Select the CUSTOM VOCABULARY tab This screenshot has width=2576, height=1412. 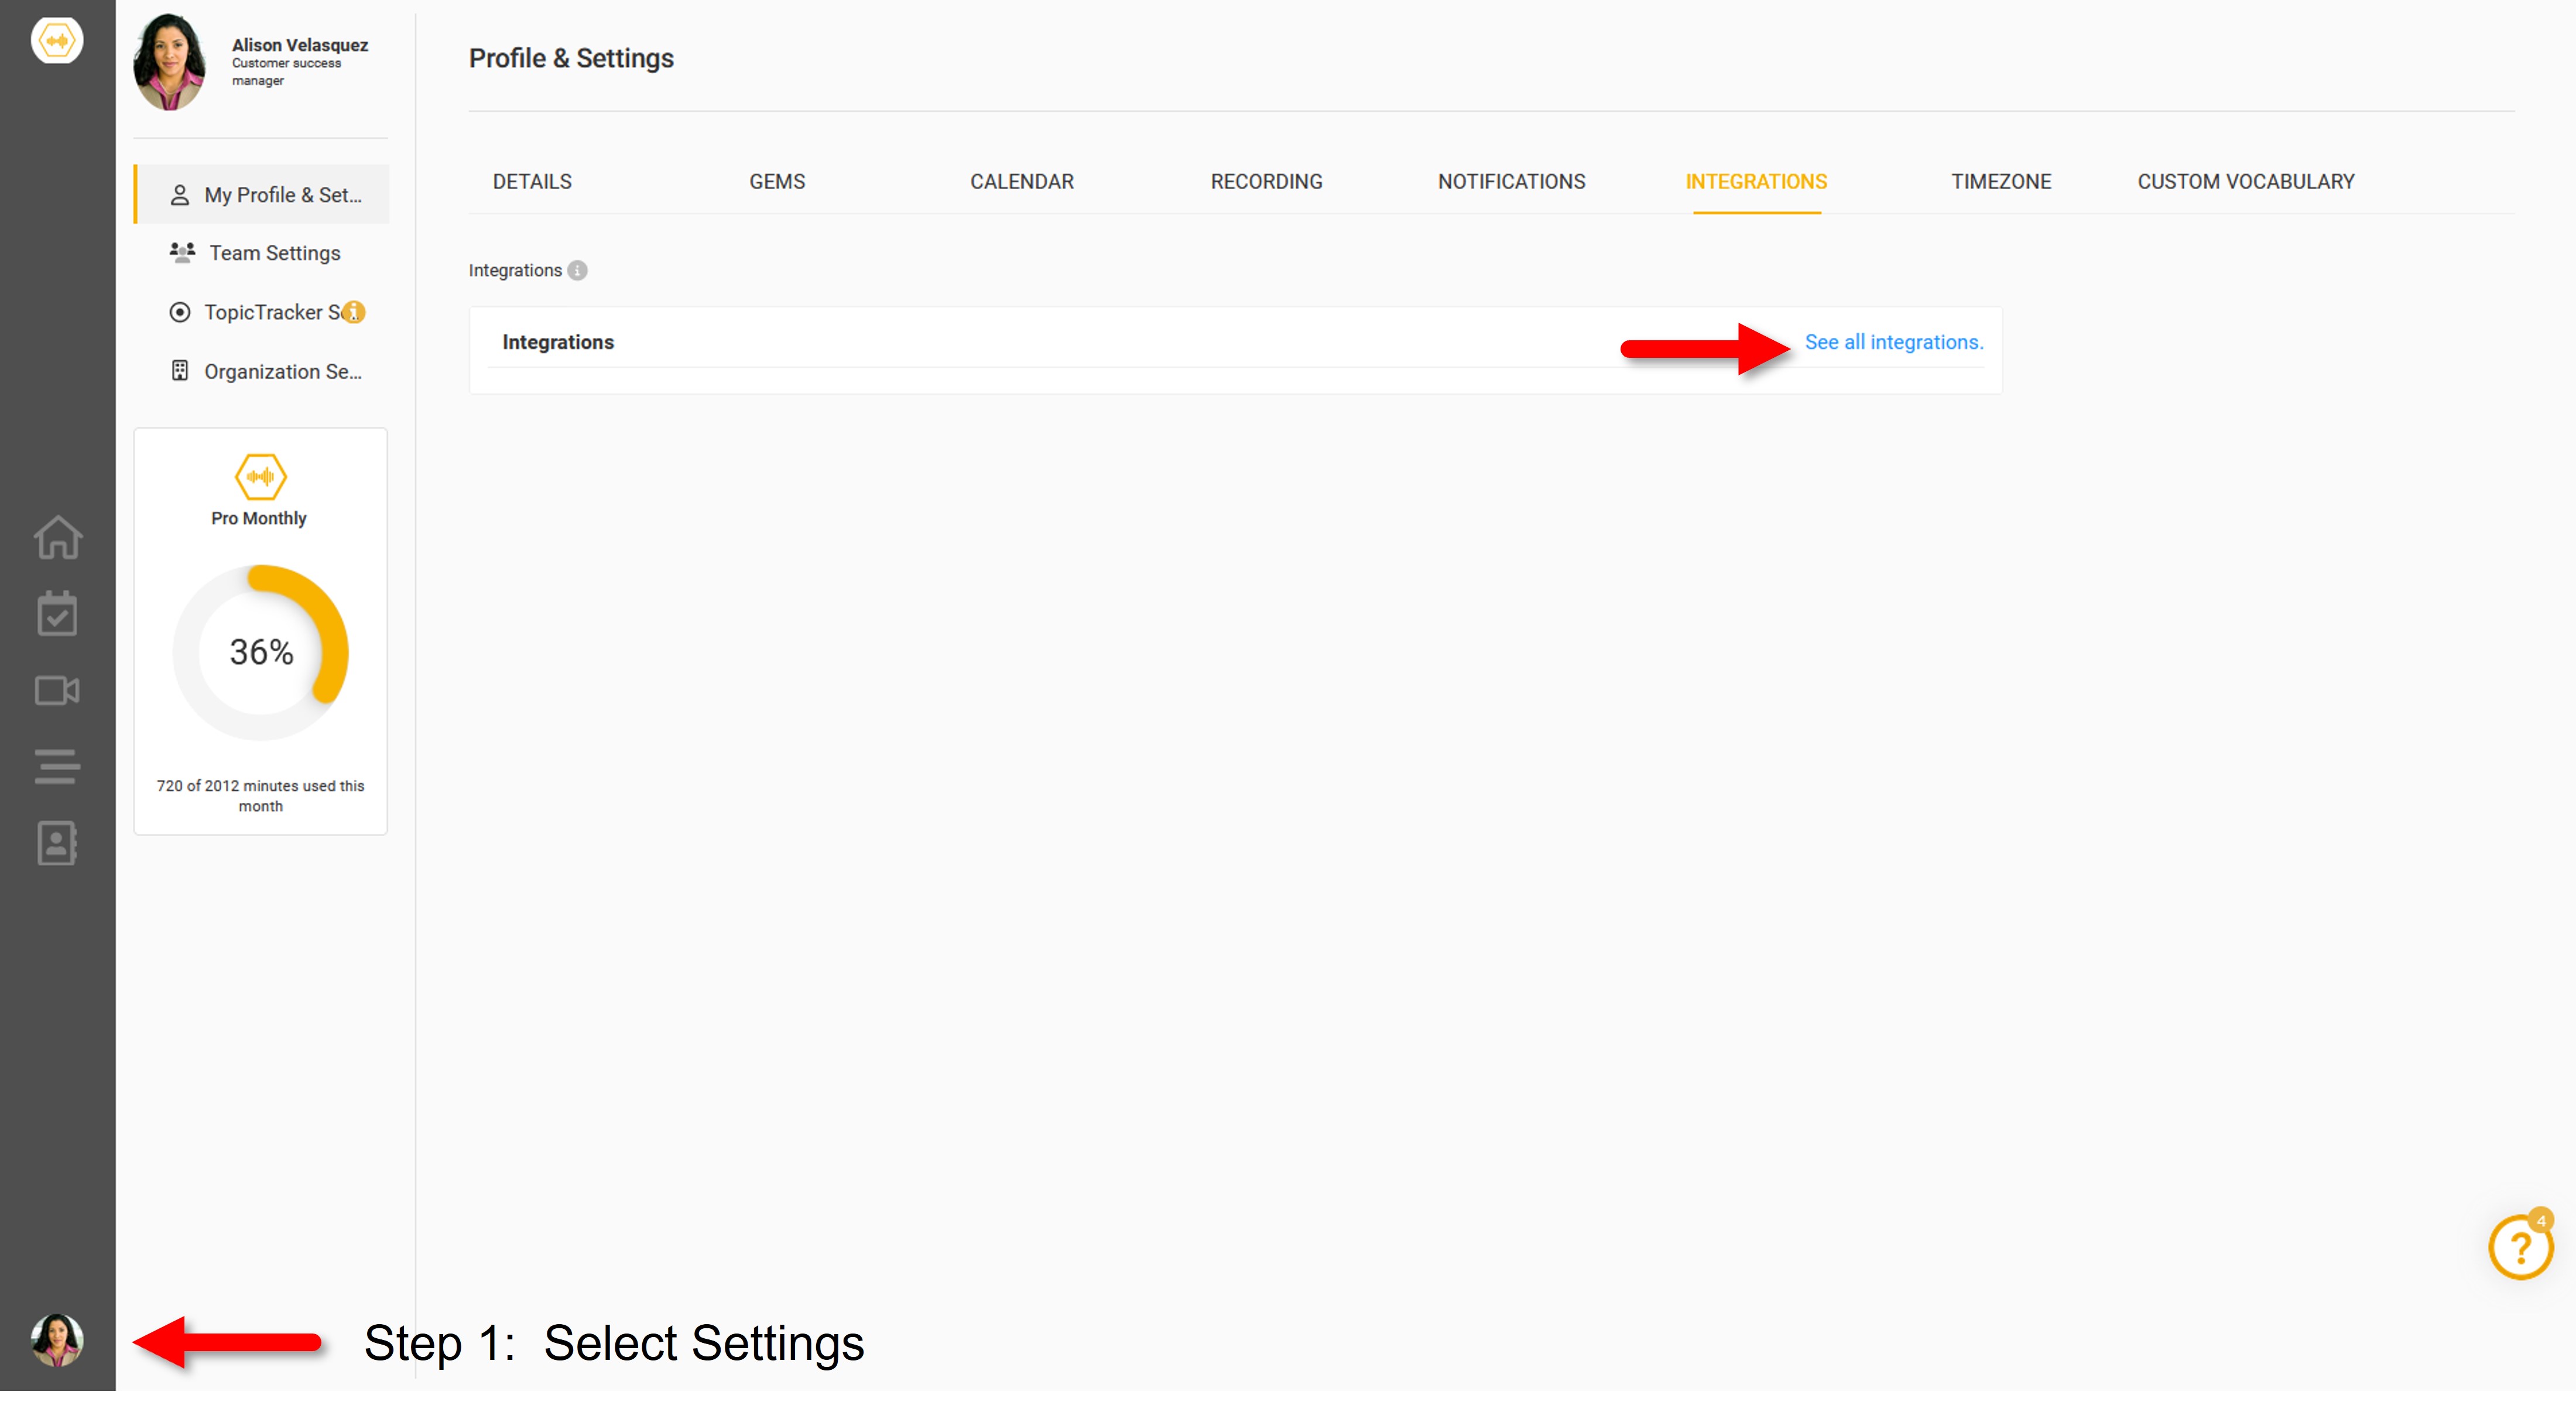click(x=2245, y=182)
